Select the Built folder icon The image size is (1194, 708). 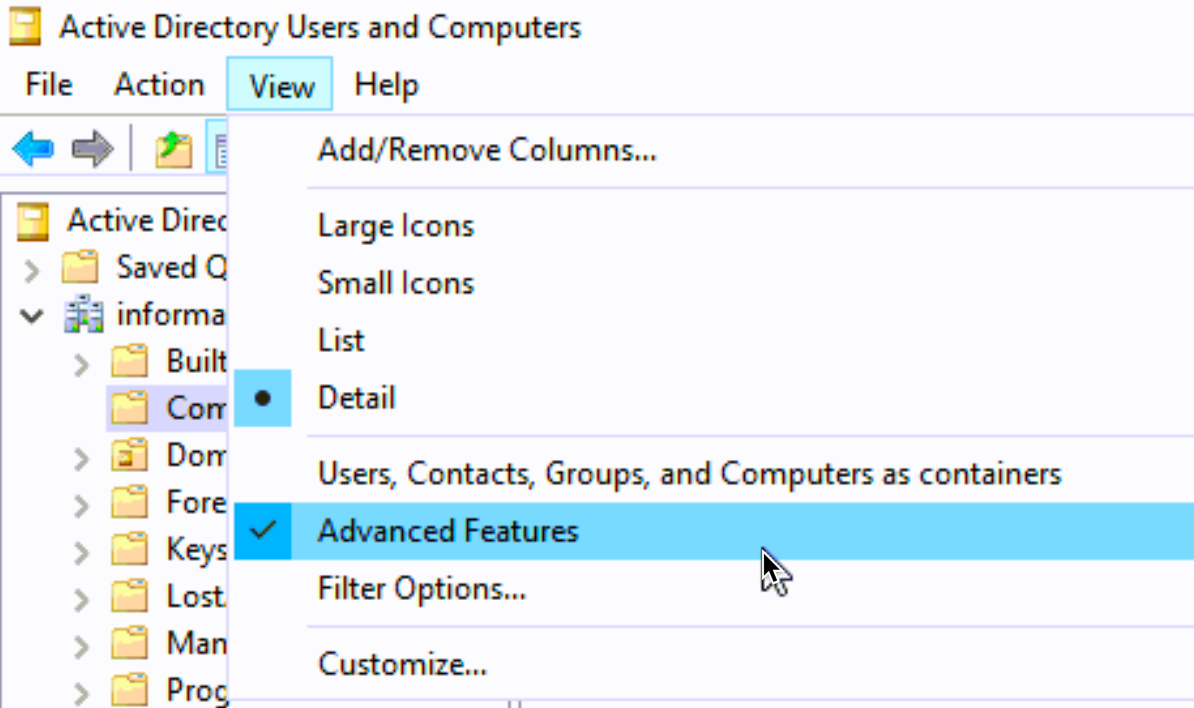(129, 361)
